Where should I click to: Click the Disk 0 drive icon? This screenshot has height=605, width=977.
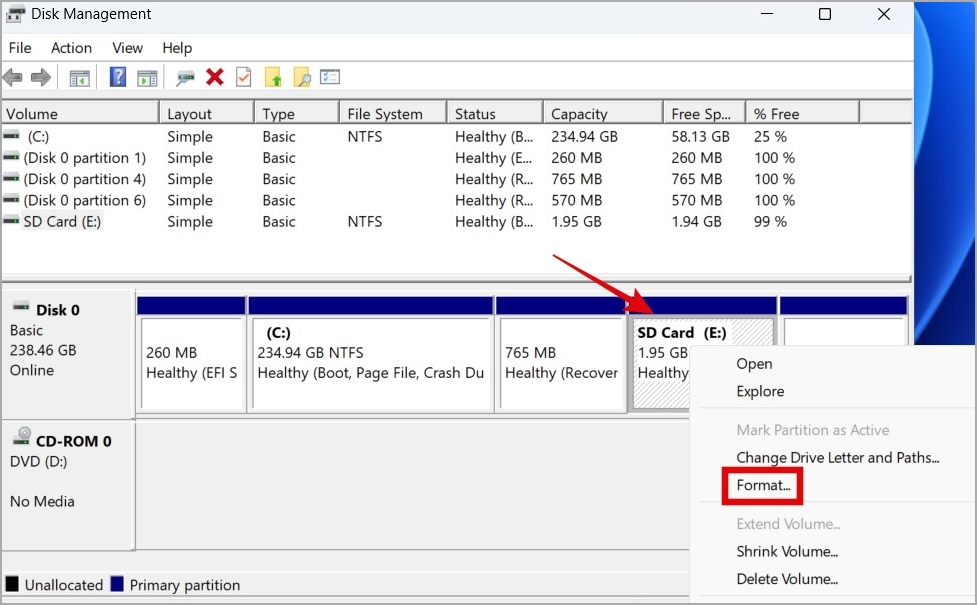(21, 307)
